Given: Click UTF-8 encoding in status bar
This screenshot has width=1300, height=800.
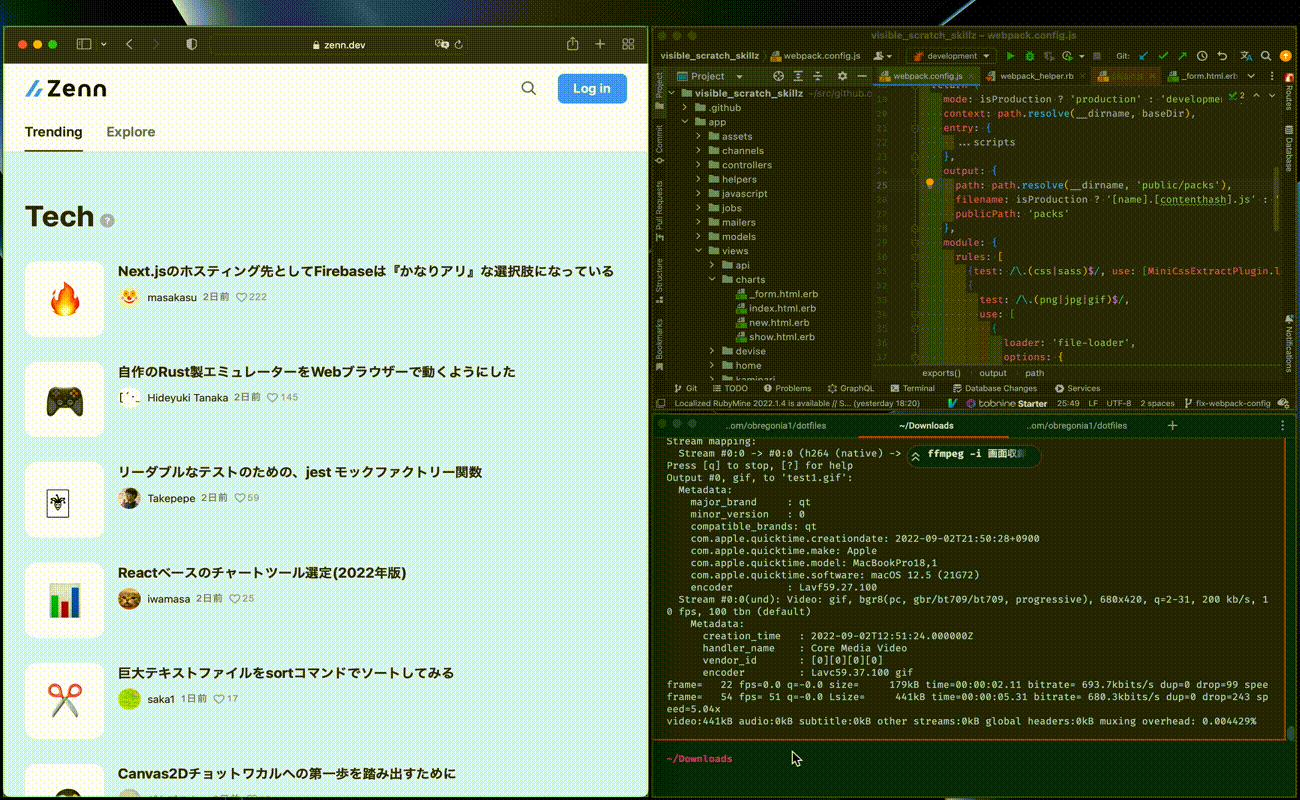Looking at the screenshot, I should tap(1118, 403).
